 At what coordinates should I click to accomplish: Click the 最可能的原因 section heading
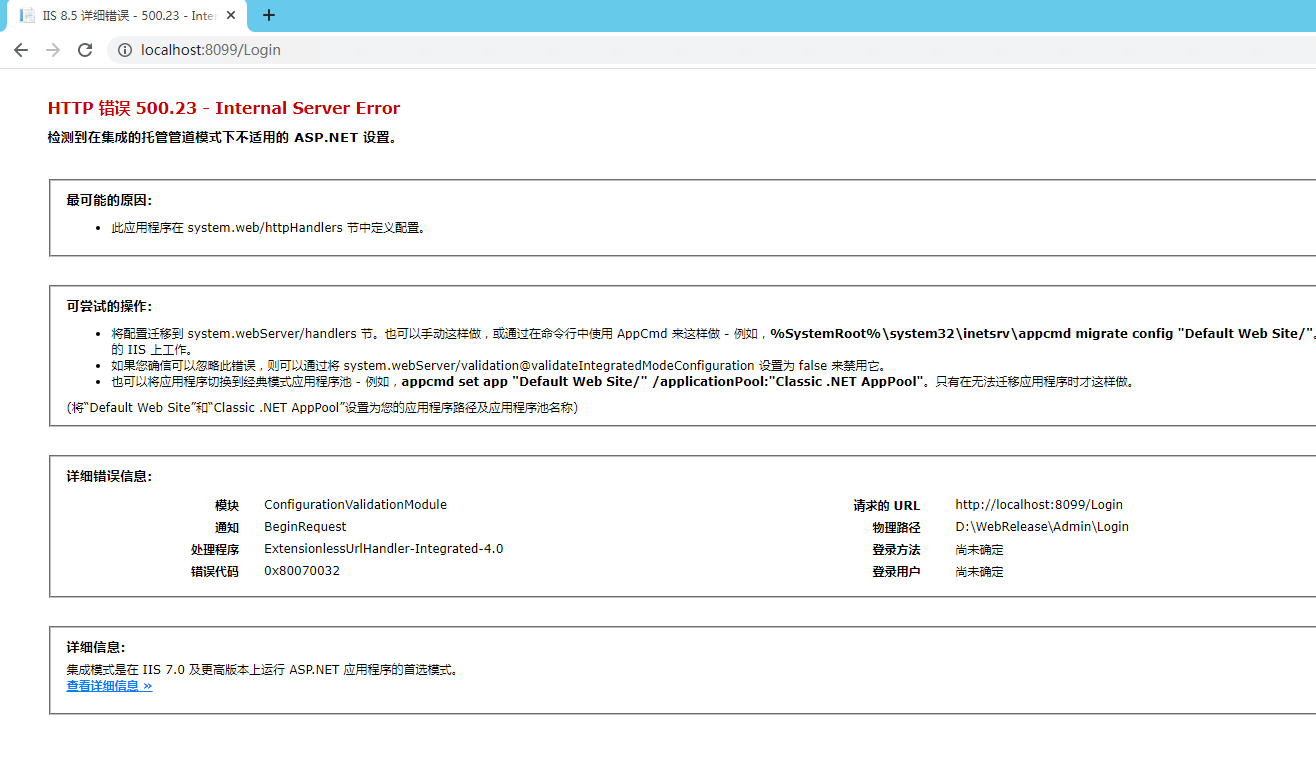(x=109, y=201)
